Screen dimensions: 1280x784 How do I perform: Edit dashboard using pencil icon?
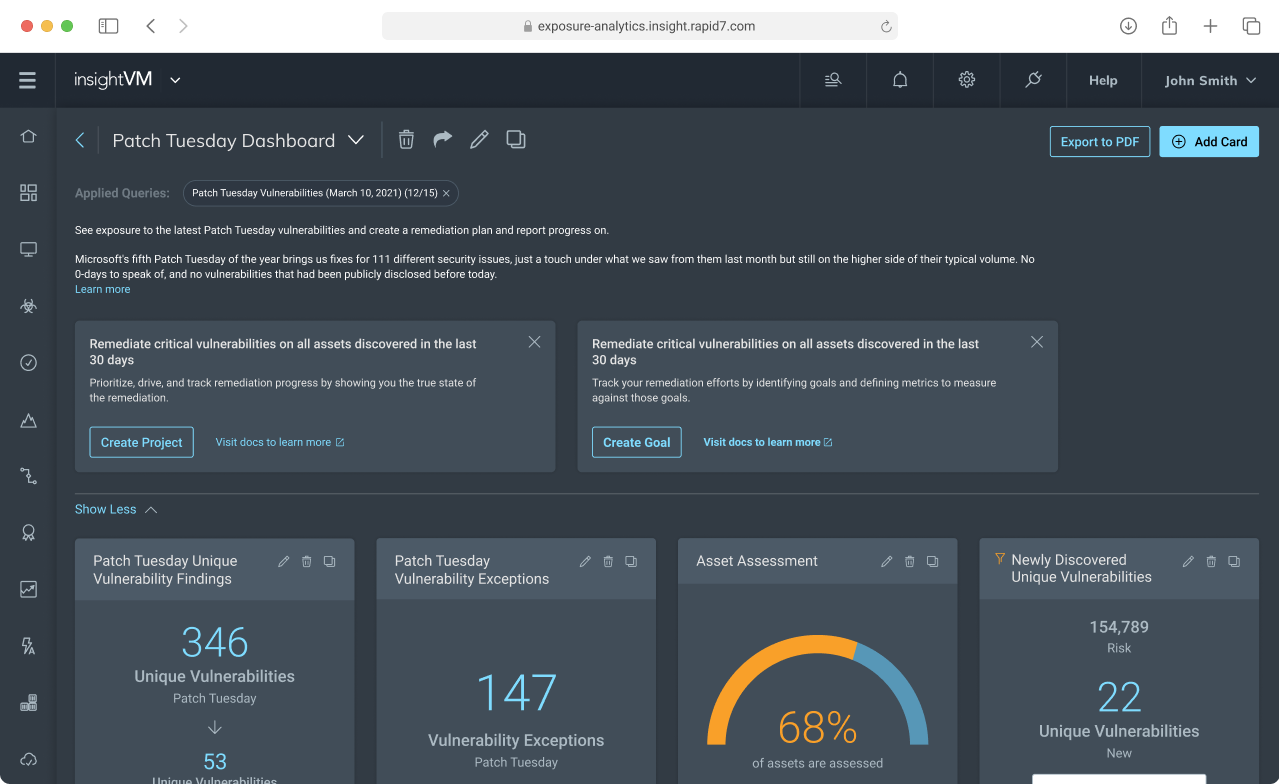pyautogui.click(x=479, y=140)
